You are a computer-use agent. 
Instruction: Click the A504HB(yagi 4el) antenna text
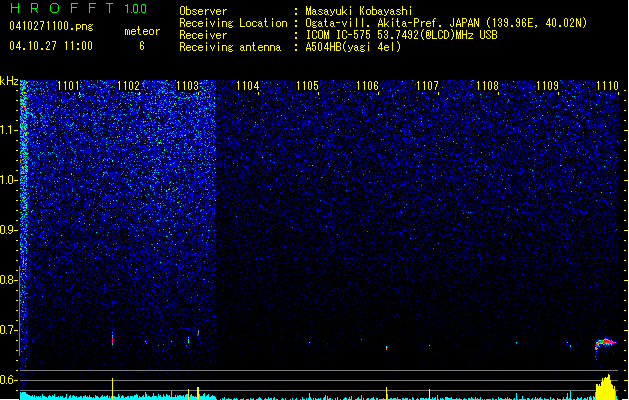coord(353,47)
